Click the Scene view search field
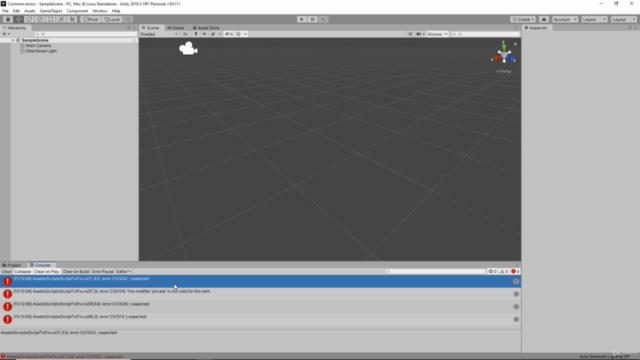This screenshot has width=640, height=360. pyautogui.click(x=485, y=34)
